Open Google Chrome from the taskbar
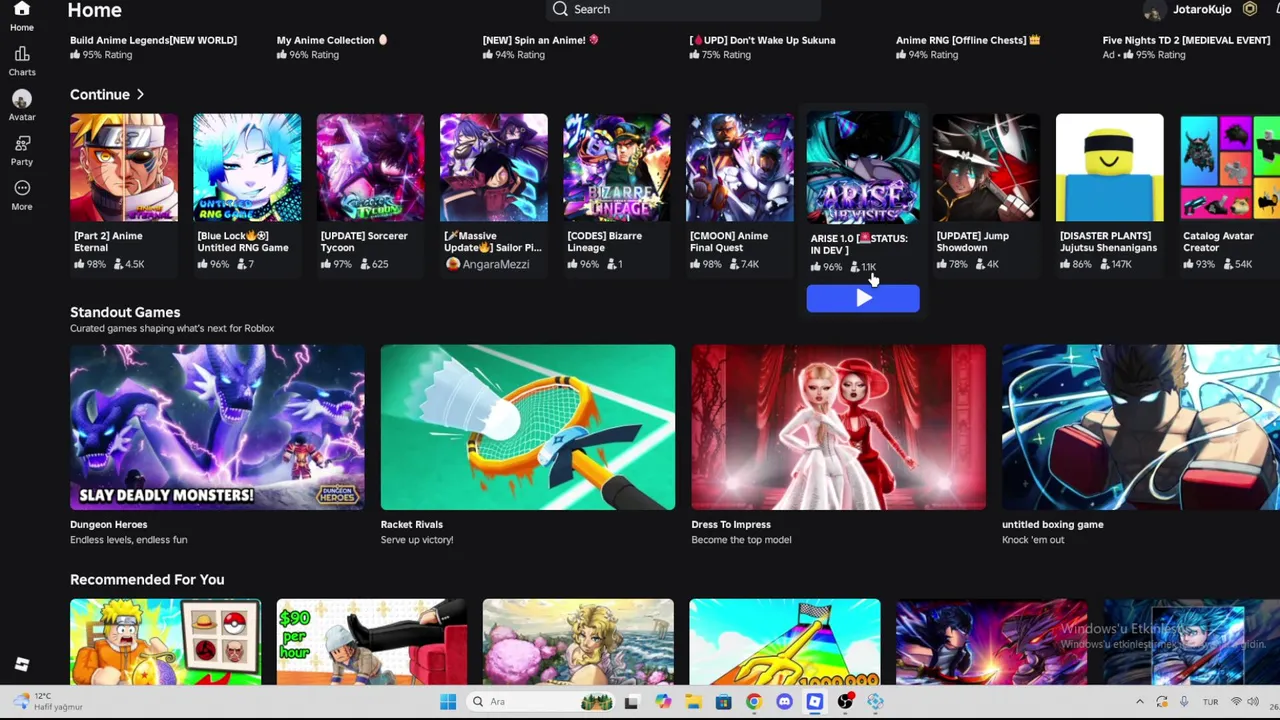The height and width of the screenshot is (720, 1280). pos(754,702)
